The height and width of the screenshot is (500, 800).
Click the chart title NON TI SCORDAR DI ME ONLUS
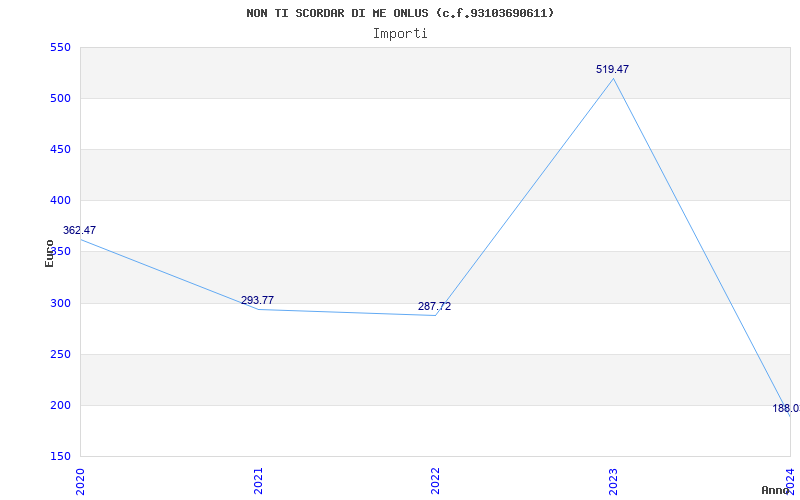(x=400, y=13)
